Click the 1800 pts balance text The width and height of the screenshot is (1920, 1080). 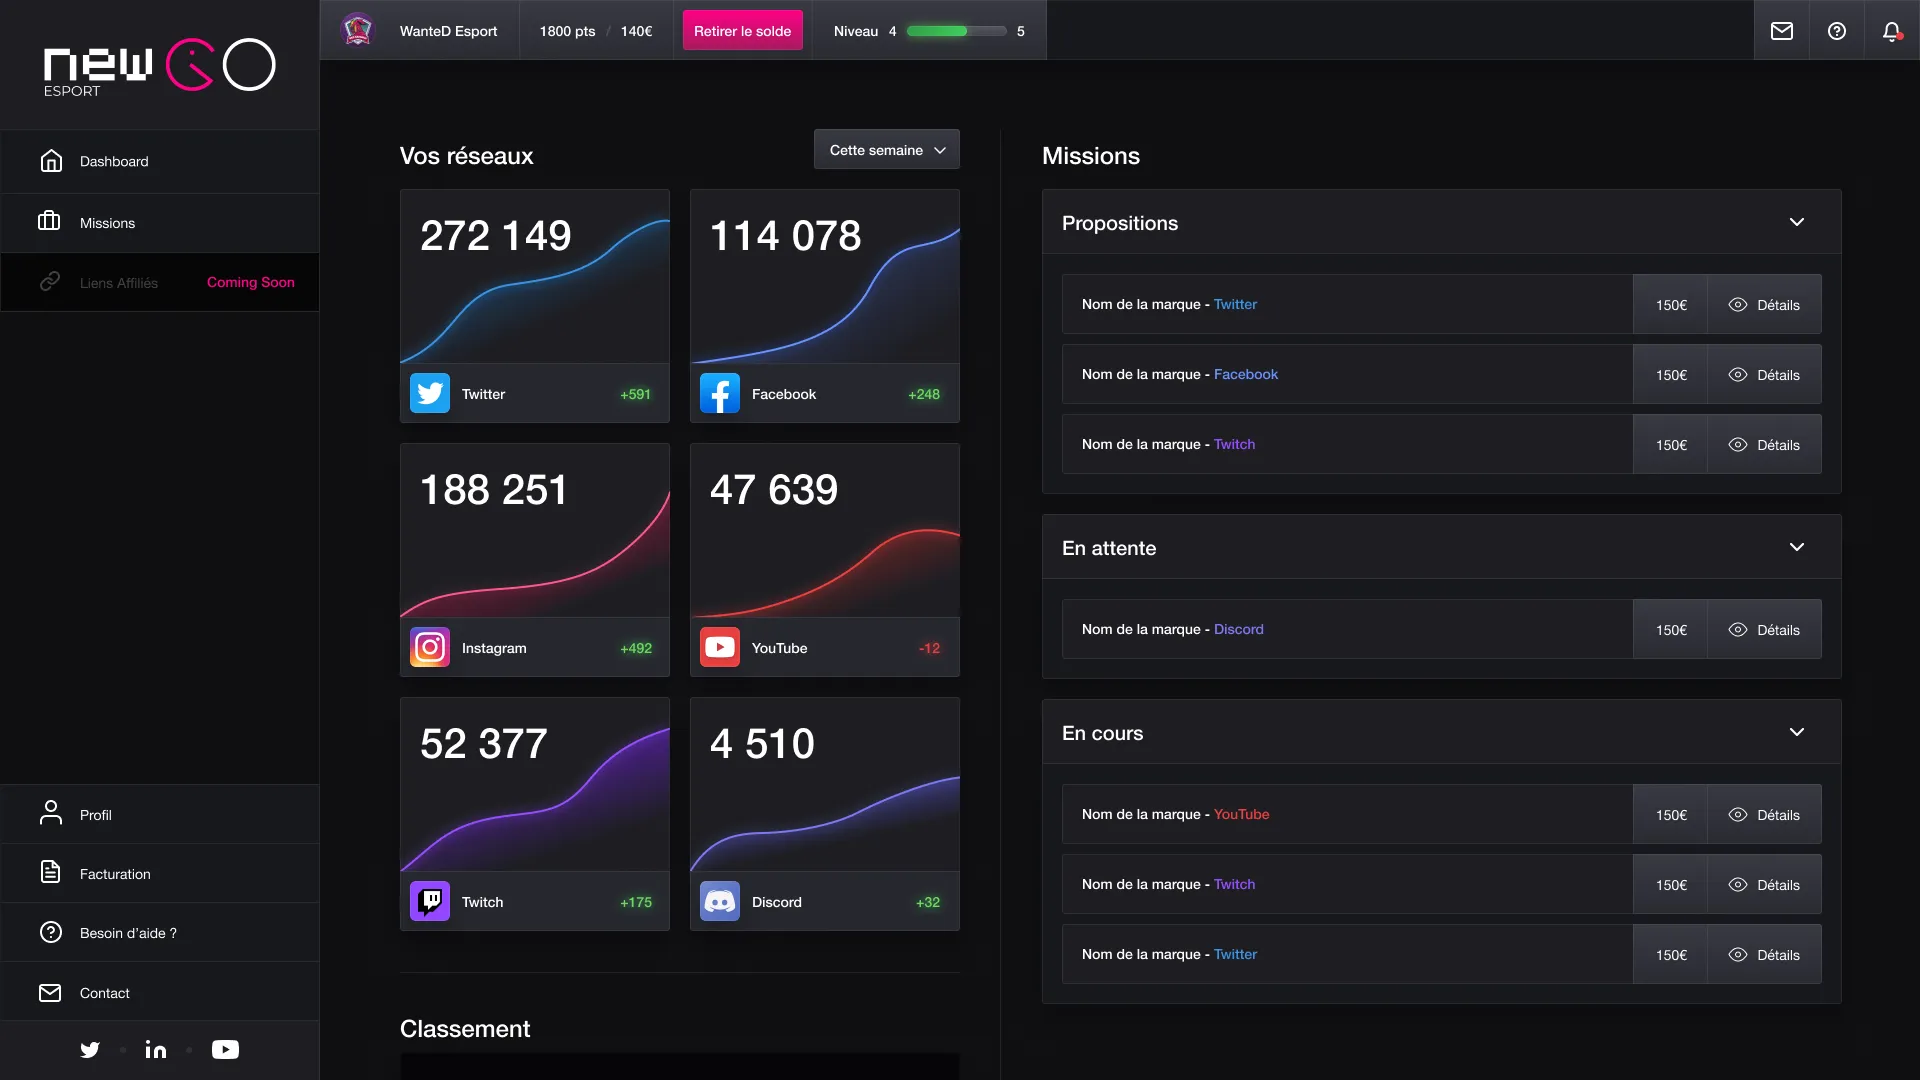[x=567, y=31]
